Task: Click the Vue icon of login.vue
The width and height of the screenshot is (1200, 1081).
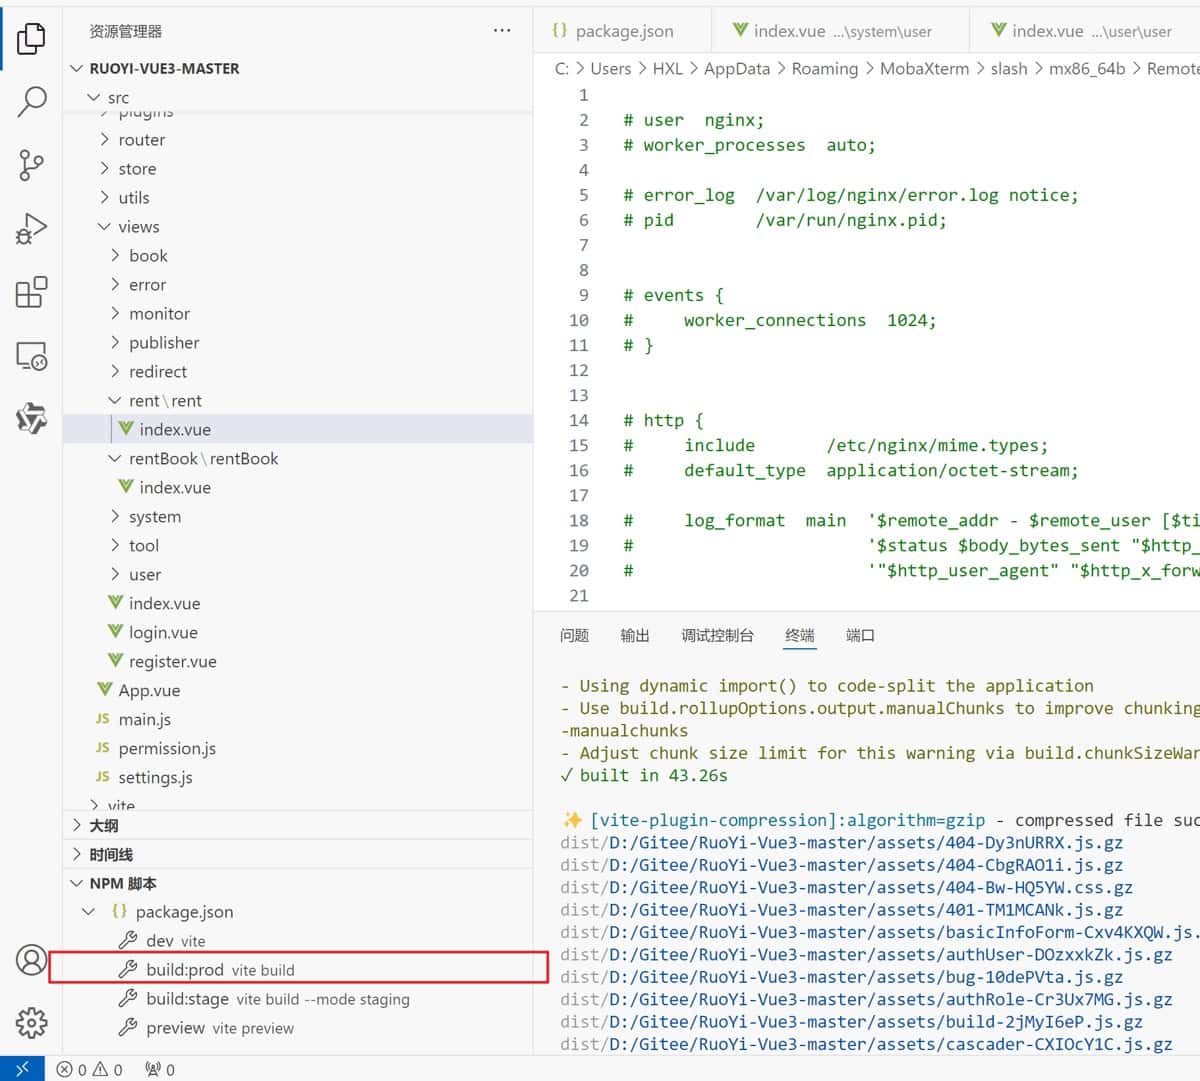Action: 115,632
